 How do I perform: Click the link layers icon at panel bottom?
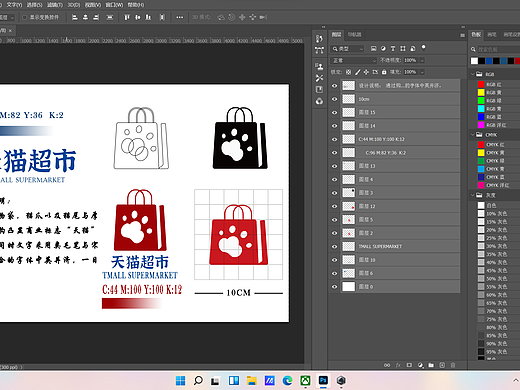click(x=387, y=365)
